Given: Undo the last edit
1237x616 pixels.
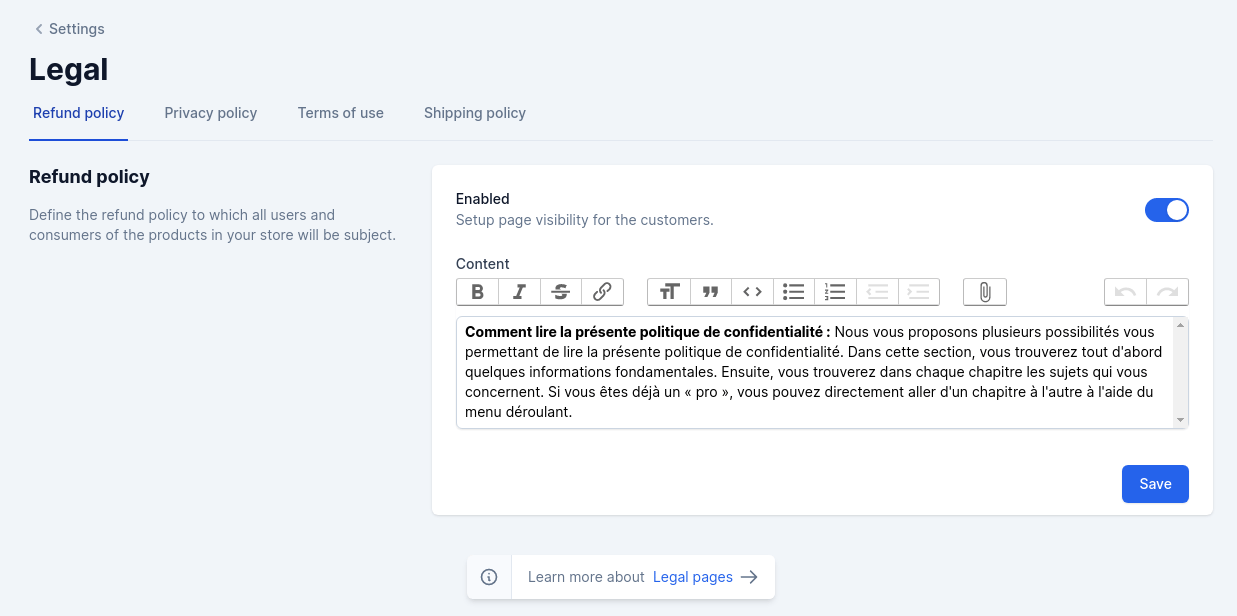Looking at the screenshot, I should 1125,292.
